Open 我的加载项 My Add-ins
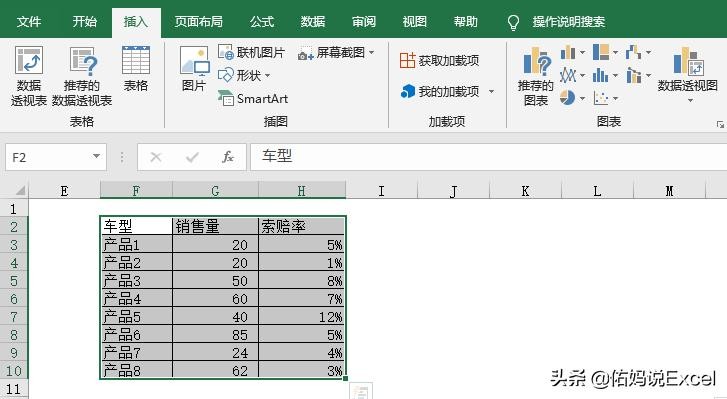This screenshot has width=727, height=399. point(440,91)
